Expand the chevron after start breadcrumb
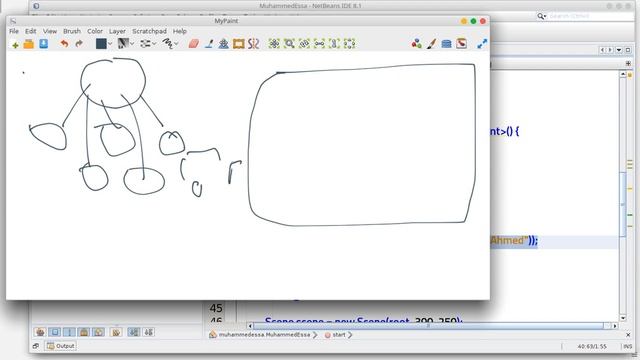Screen dimensions: 640x360 (x=350, y=335)
